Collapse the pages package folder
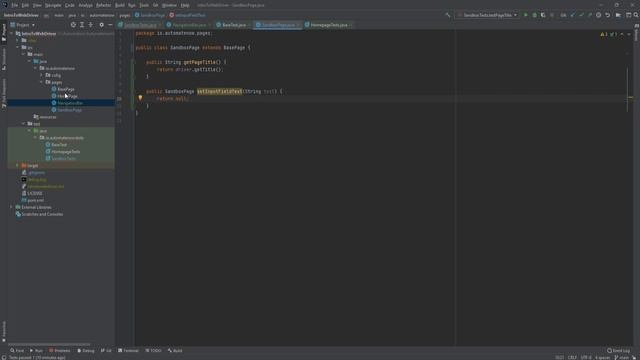The image size is (640, 360). tap(41, 82)
